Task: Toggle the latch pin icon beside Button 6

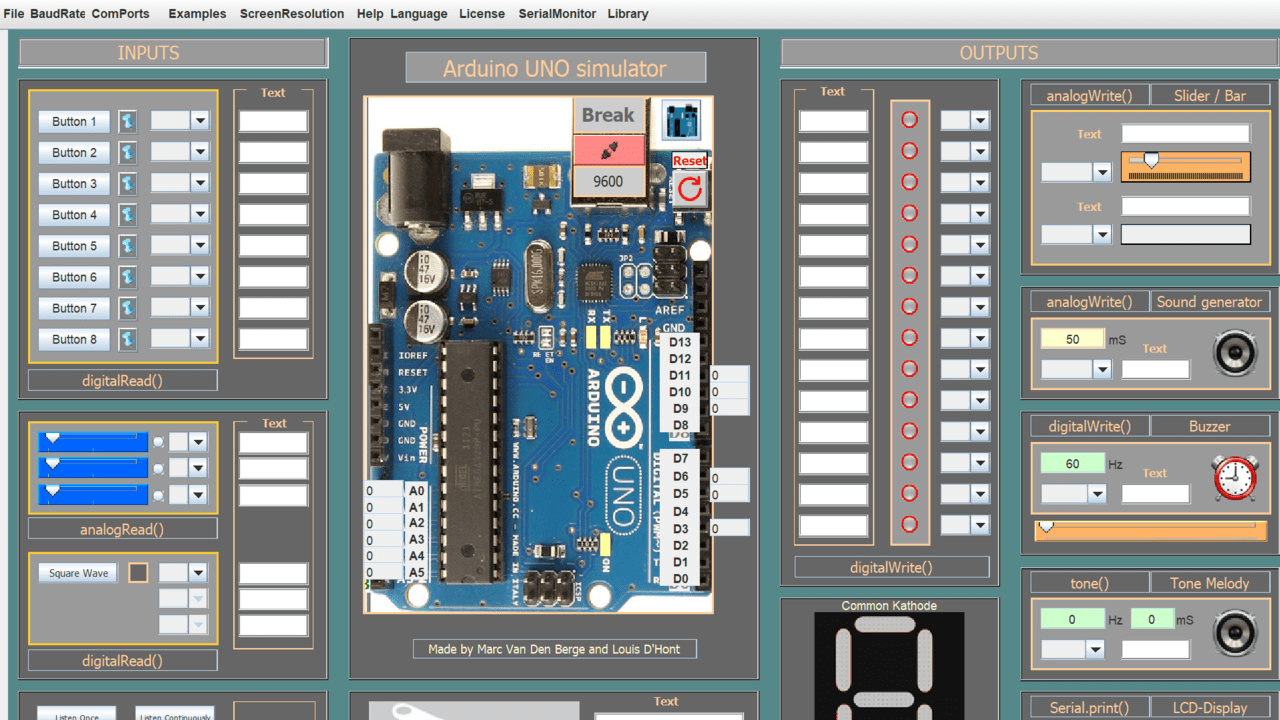Action: [127, 276]
